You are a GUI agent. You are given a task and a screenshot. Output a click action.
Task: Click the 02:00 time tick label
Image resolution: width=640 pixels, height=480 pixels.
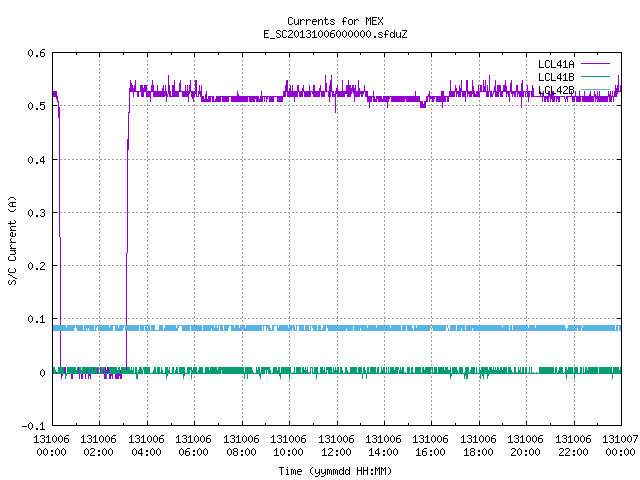pyautogui.click(x=98, y=452)
